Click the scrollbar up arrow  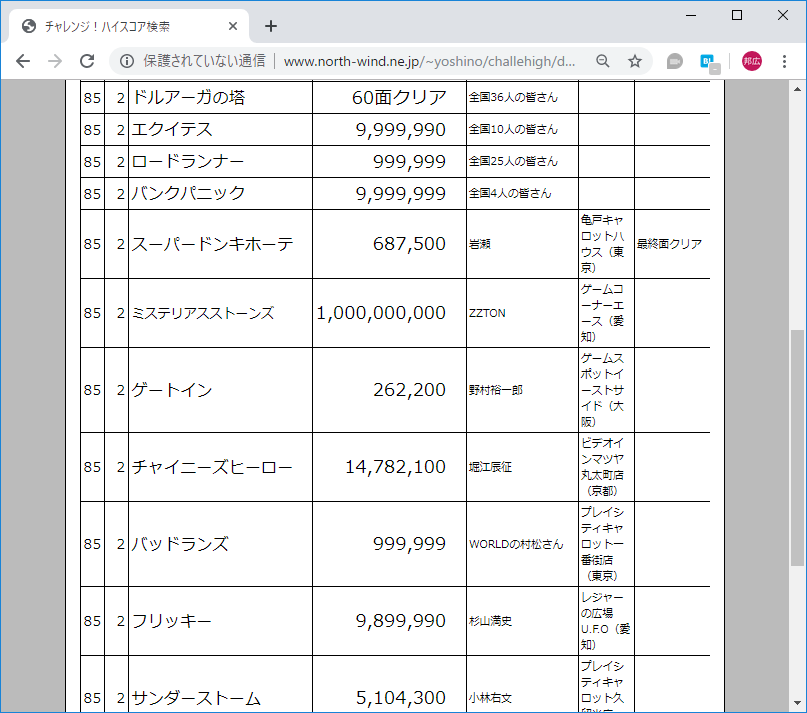click(x=797, y=89)
